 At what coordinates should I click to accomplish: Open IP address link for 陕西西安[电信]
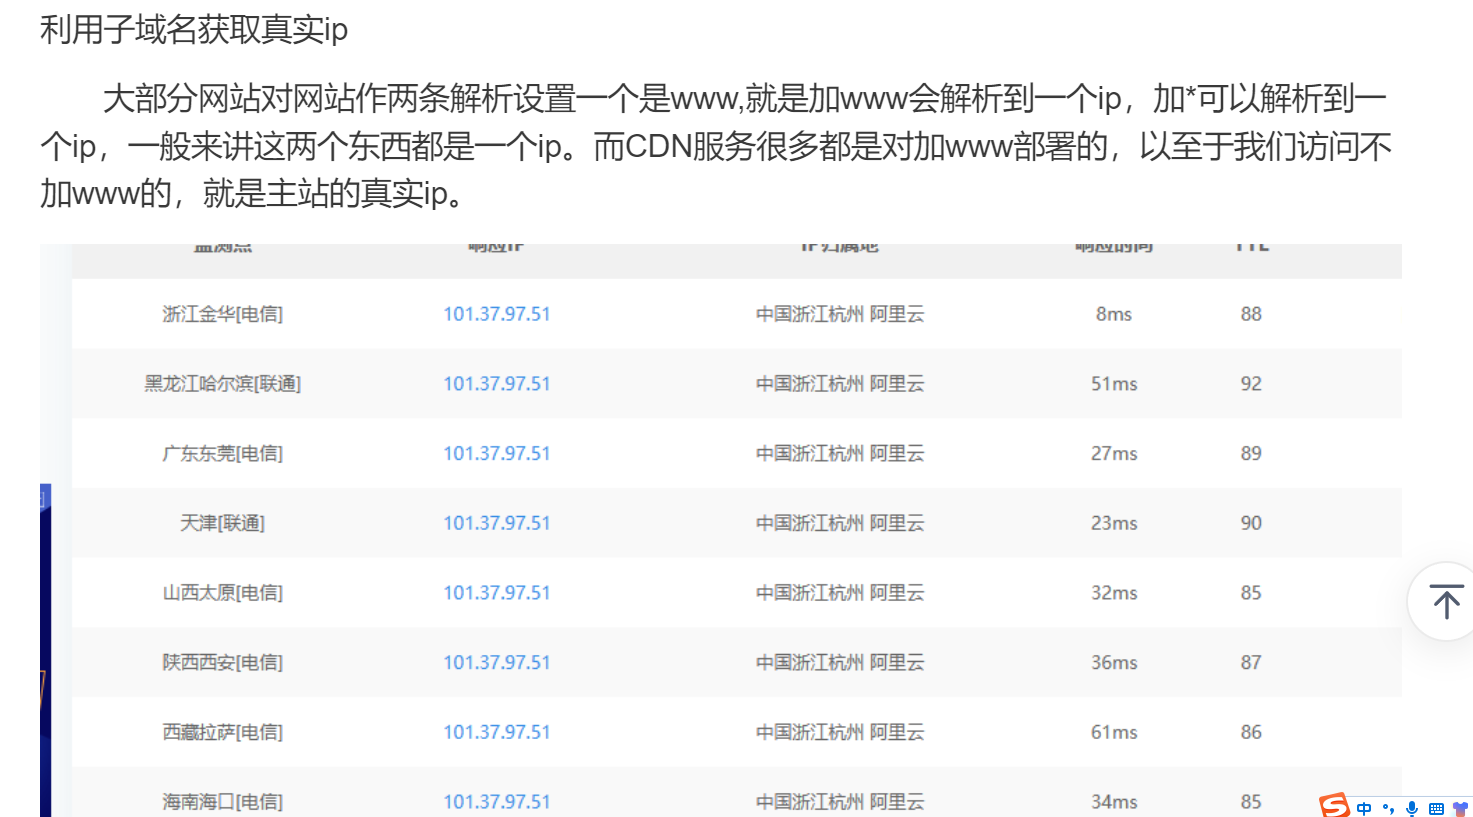(x=496, y=663)
